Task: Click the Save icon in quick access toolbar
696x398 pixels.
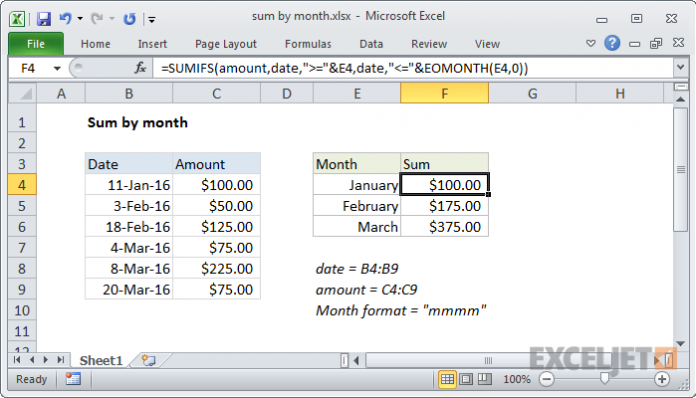Action: tap(44, 19)
